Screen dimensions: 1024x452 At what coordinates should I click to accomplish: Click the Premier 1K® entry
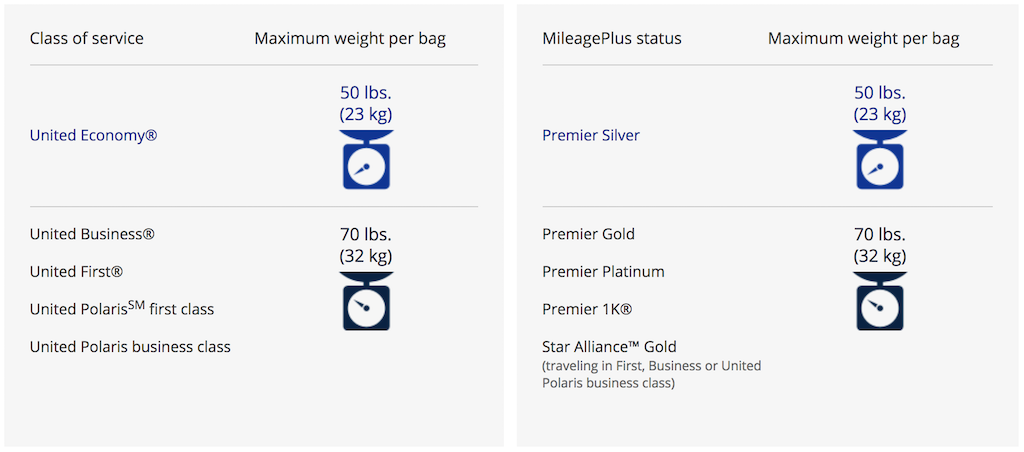(x=587, y=309)
